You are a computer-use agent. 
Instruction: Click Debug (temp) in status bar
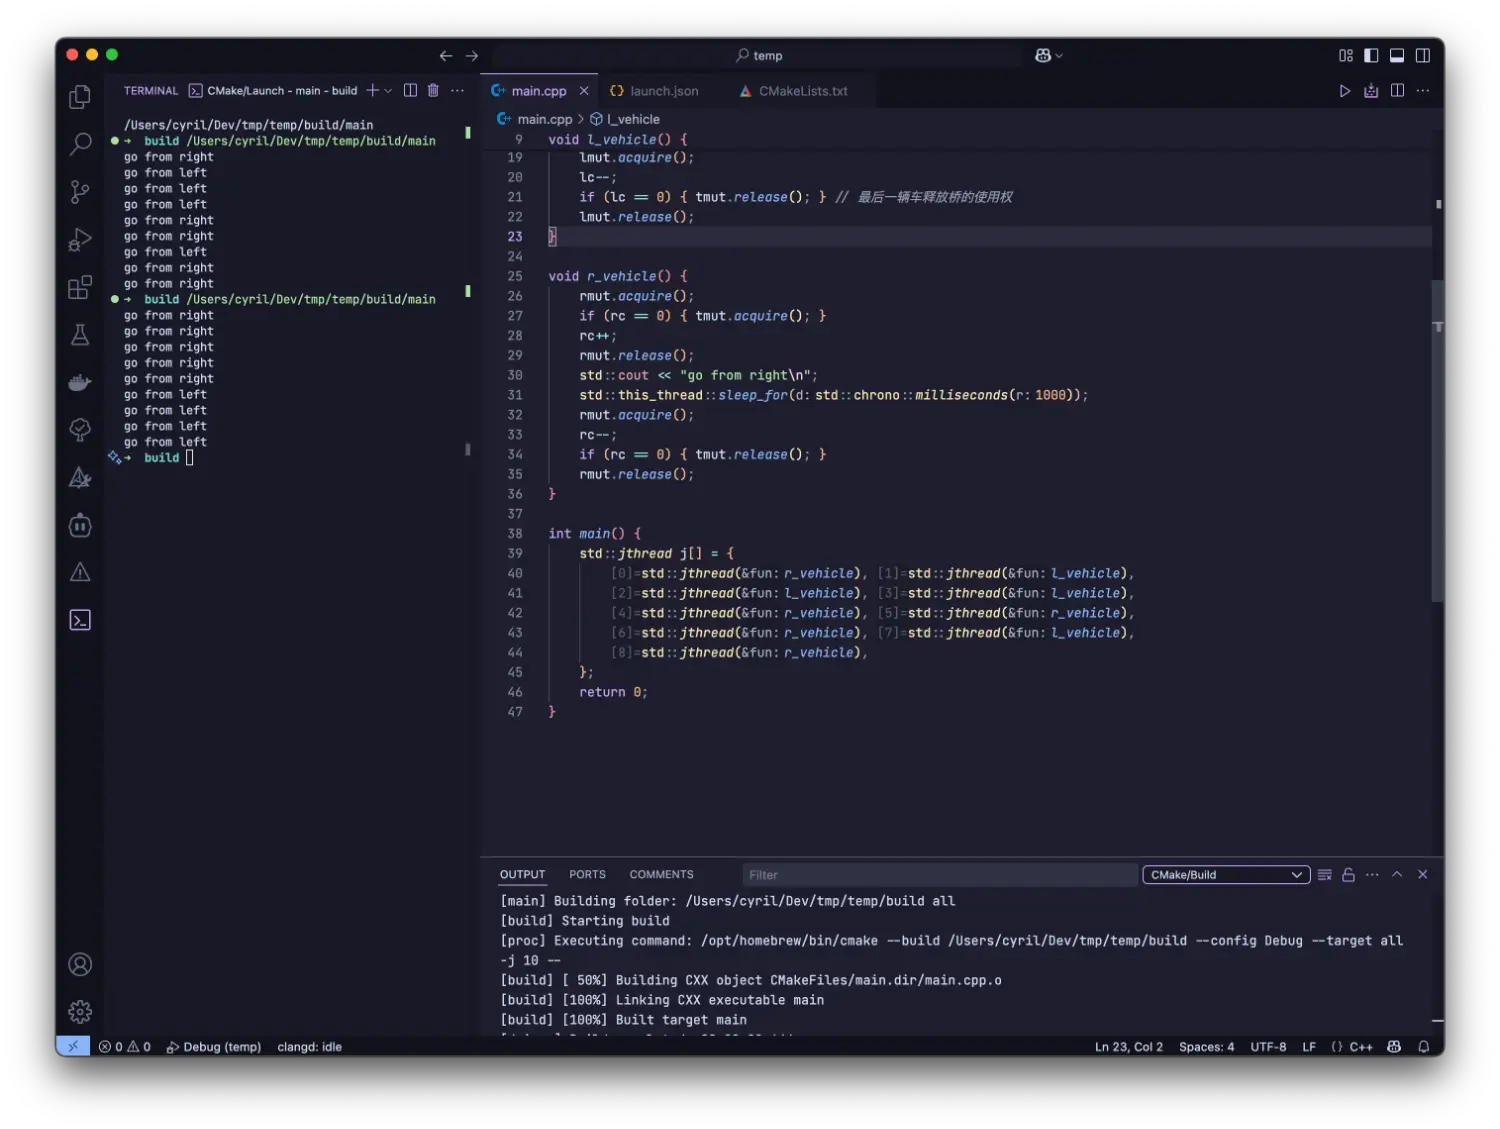[213, 1047]
